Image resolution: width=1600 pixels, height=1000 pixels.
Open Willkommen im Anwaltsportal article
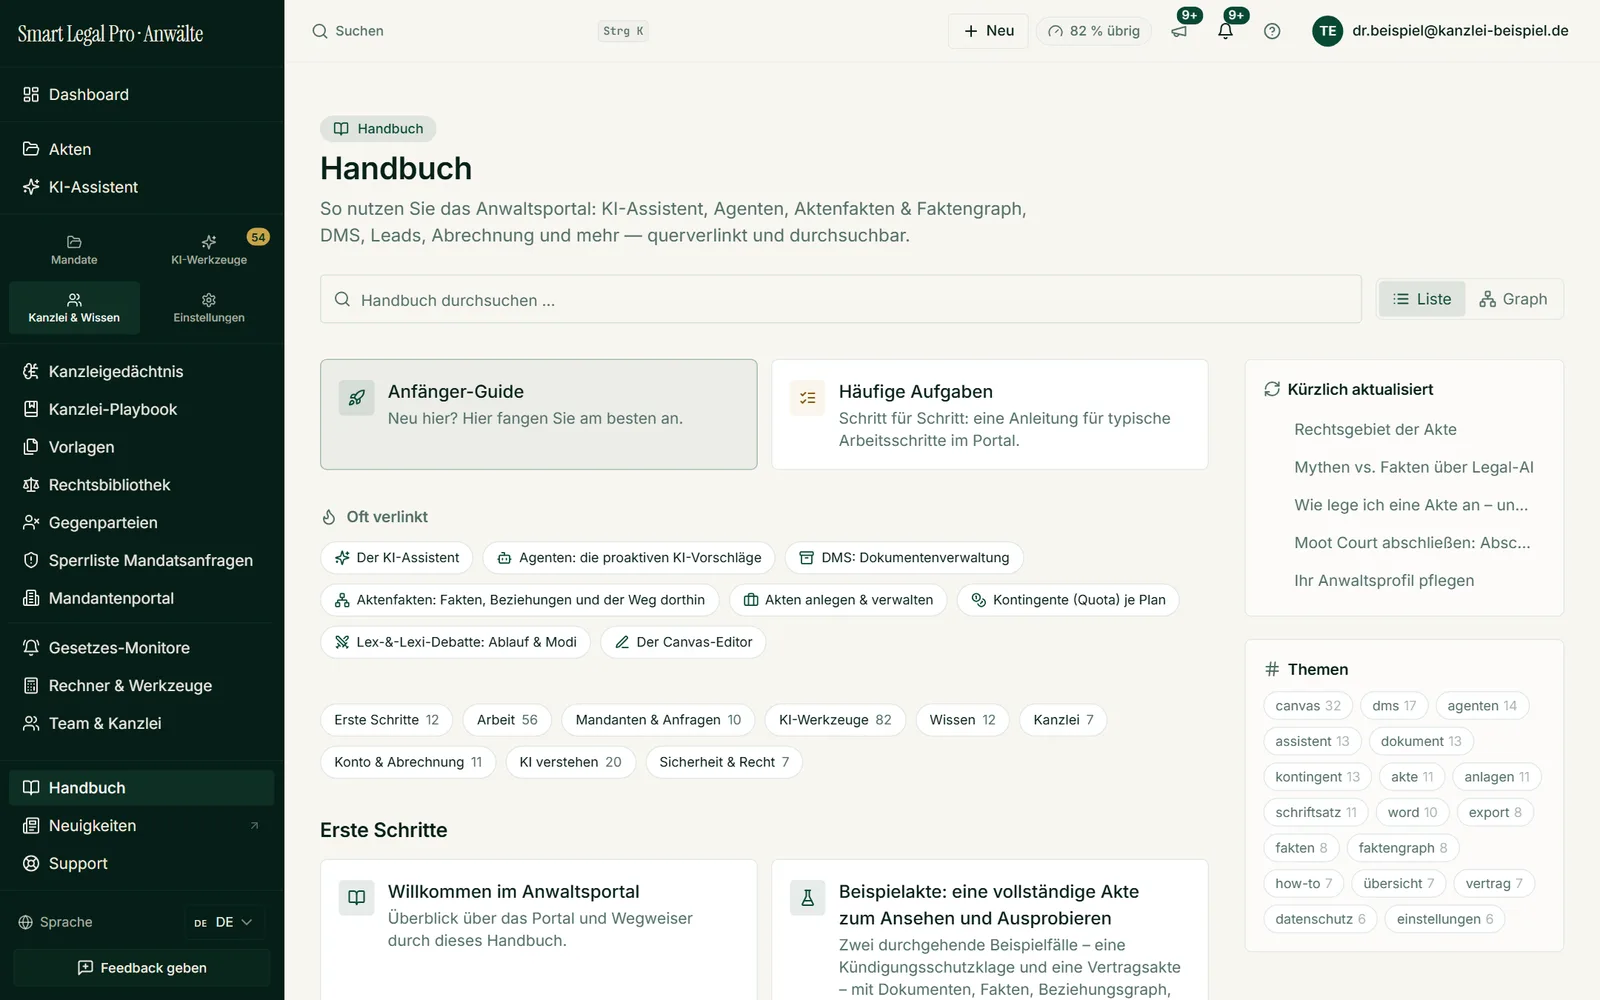pyautogui.click(x=539, y=930)
